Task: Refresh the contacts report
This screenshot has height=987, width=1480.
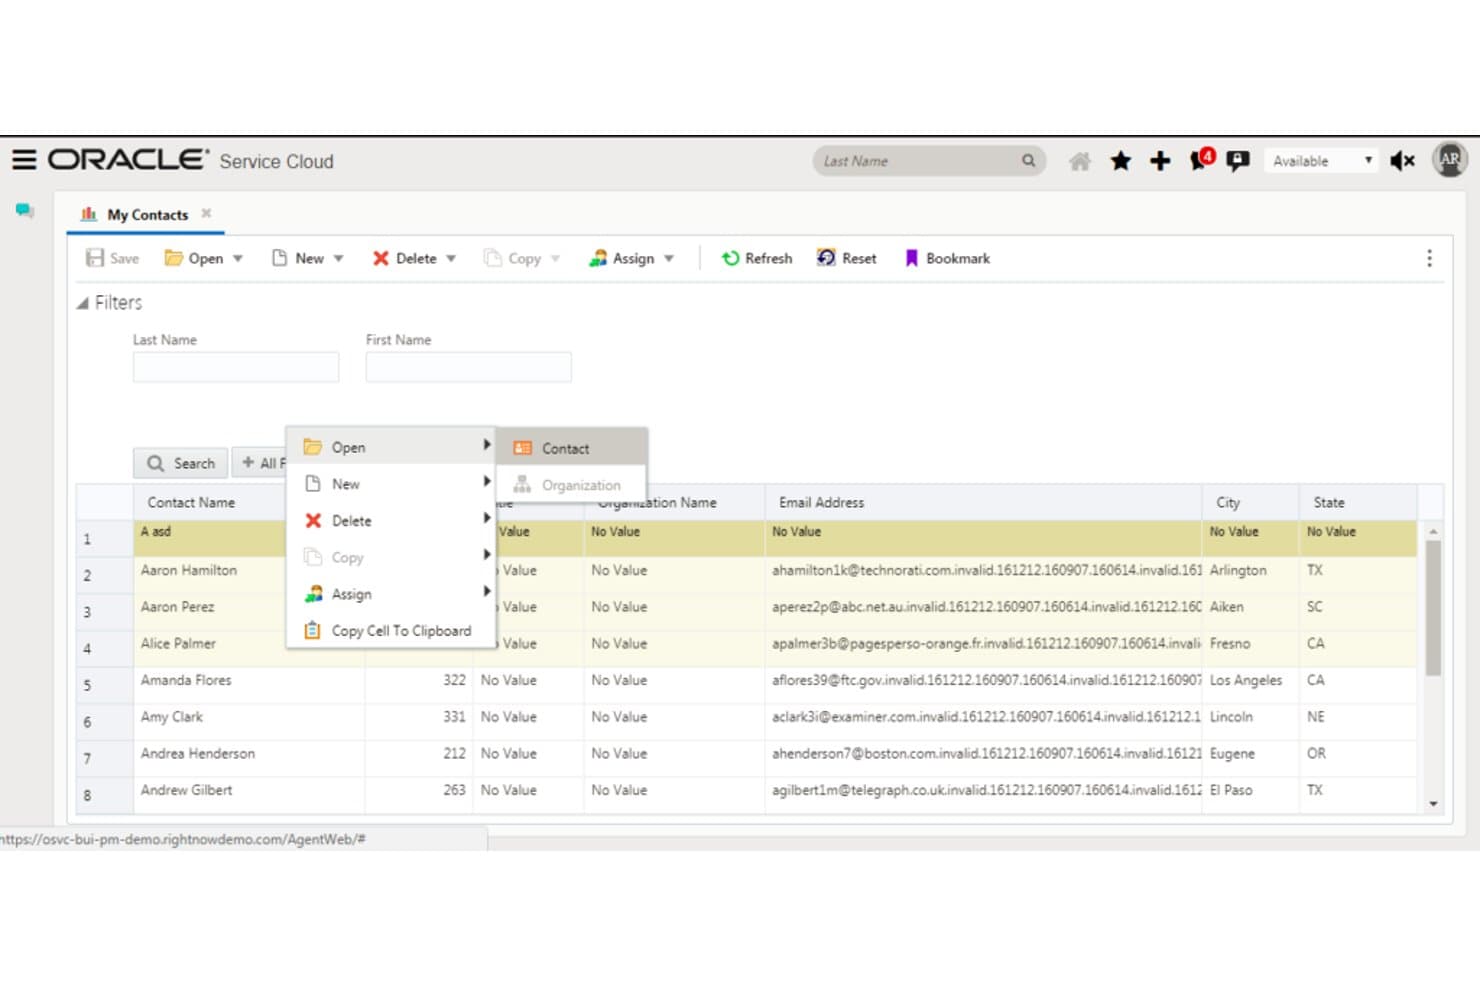Action: tap(757, 258)
